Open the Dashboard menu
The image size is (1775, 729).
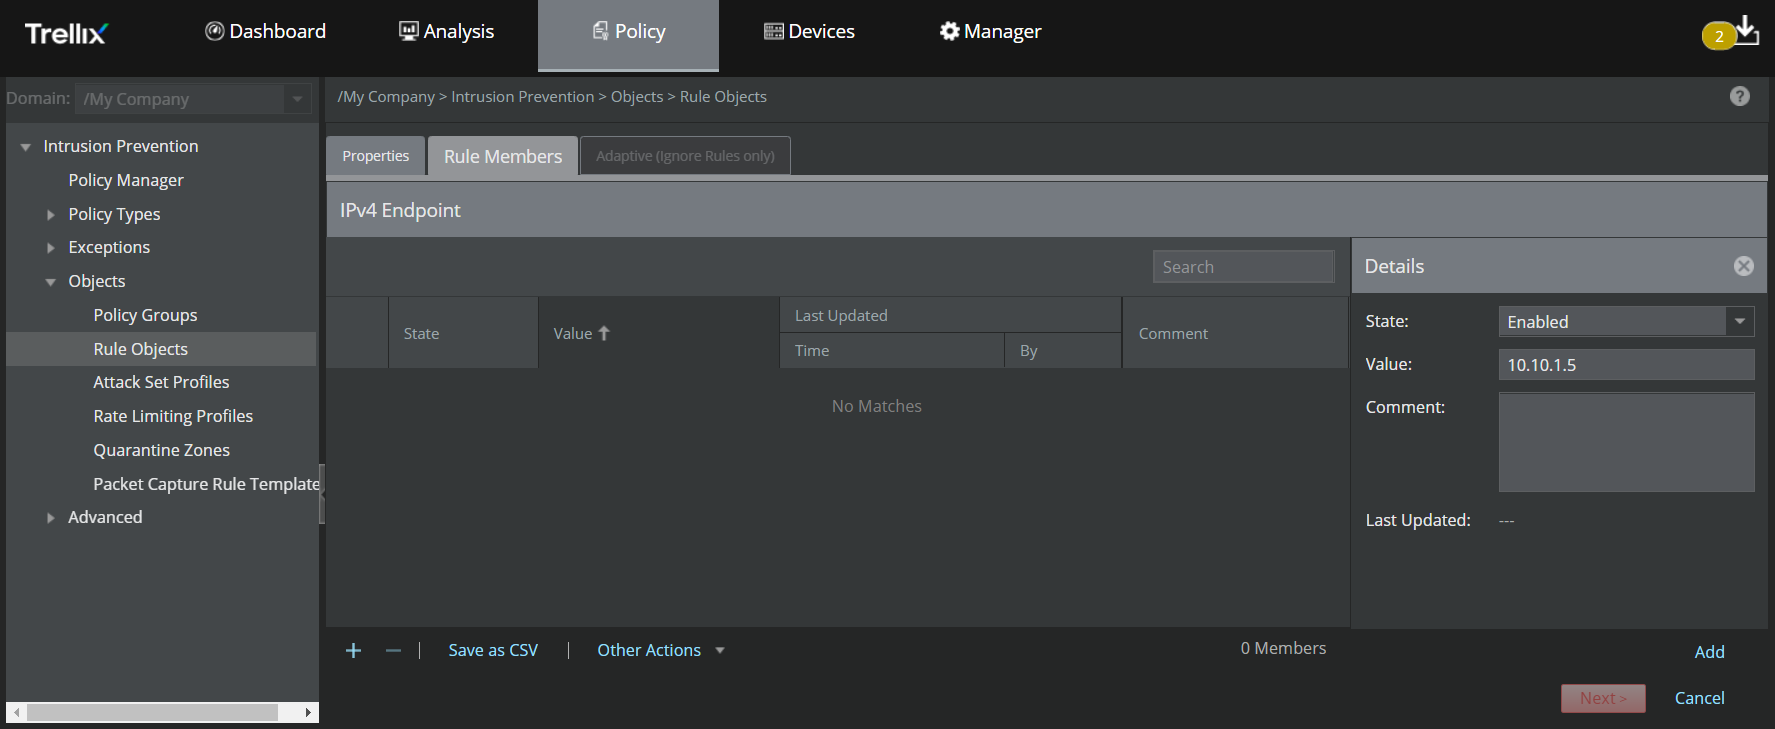[265, 31]
